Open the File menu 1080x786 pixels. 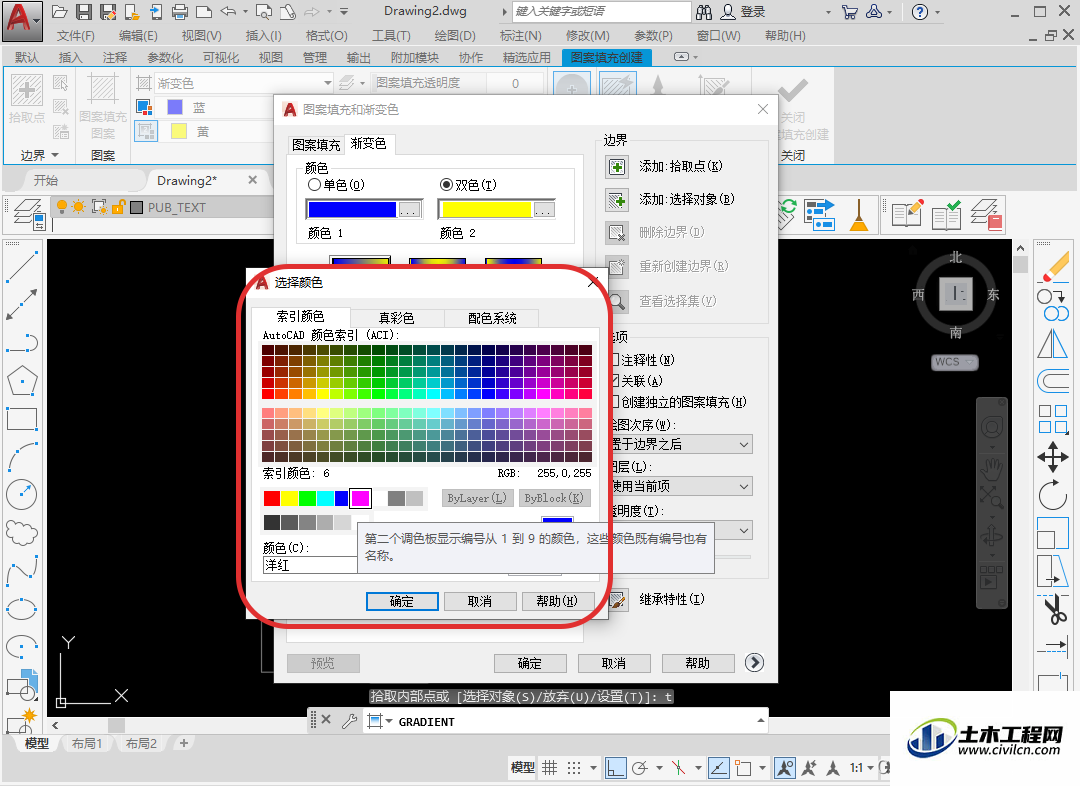(75, 36)
